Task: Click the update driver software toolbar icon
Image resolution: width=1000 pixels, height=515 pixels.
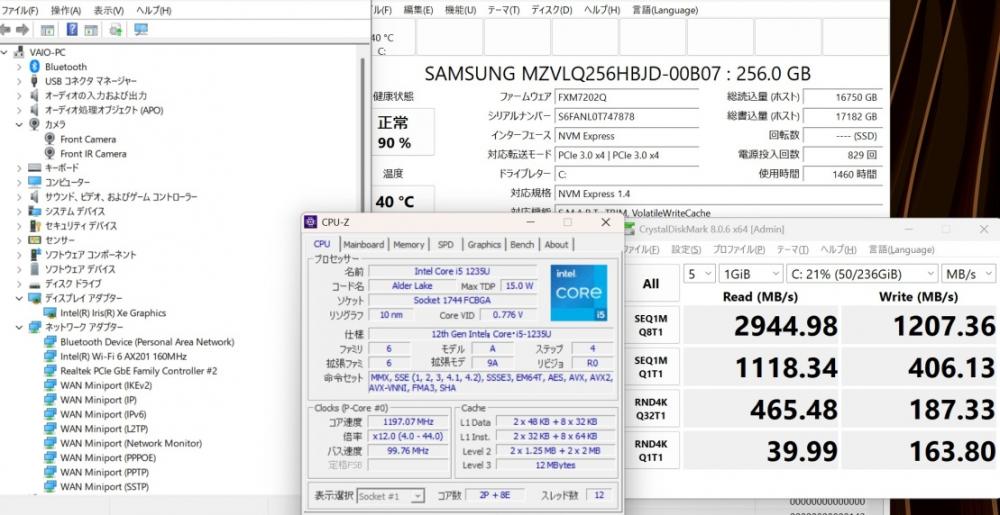Action: click(x=115, y=30)
